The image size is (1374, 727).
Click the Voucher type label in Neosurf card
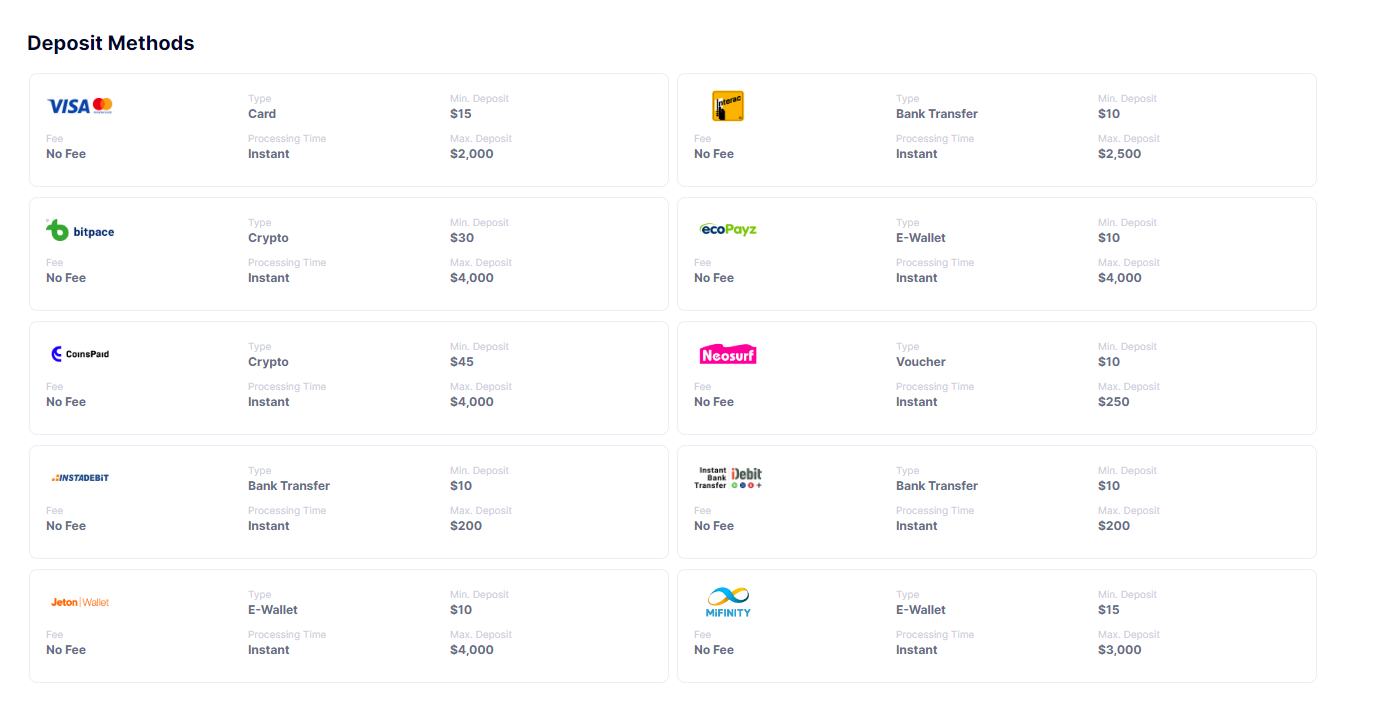click(921, 362)
